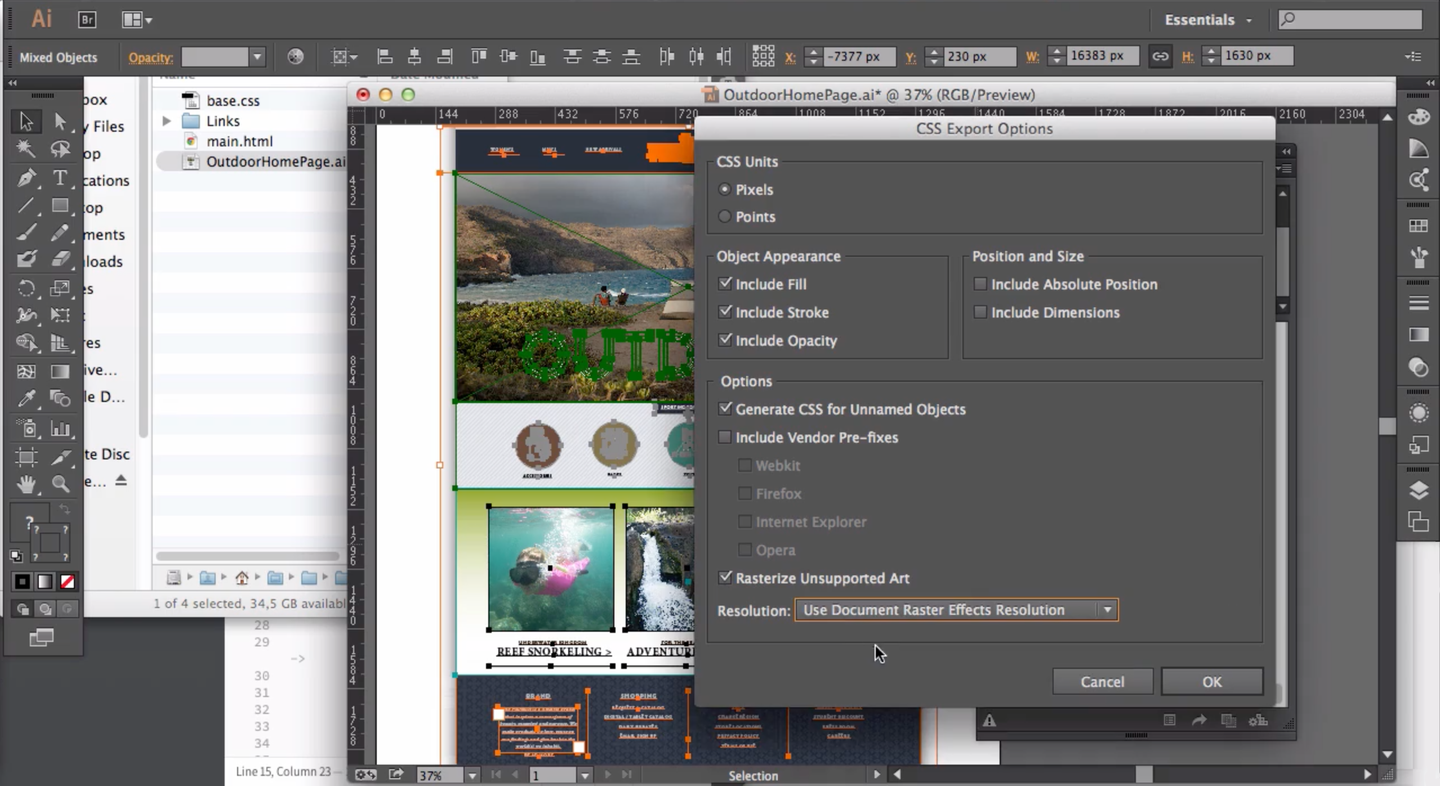Uncheck Rasterize Unsupported Art
Viewport: 1440px width, 786px height.
[725, 578]
